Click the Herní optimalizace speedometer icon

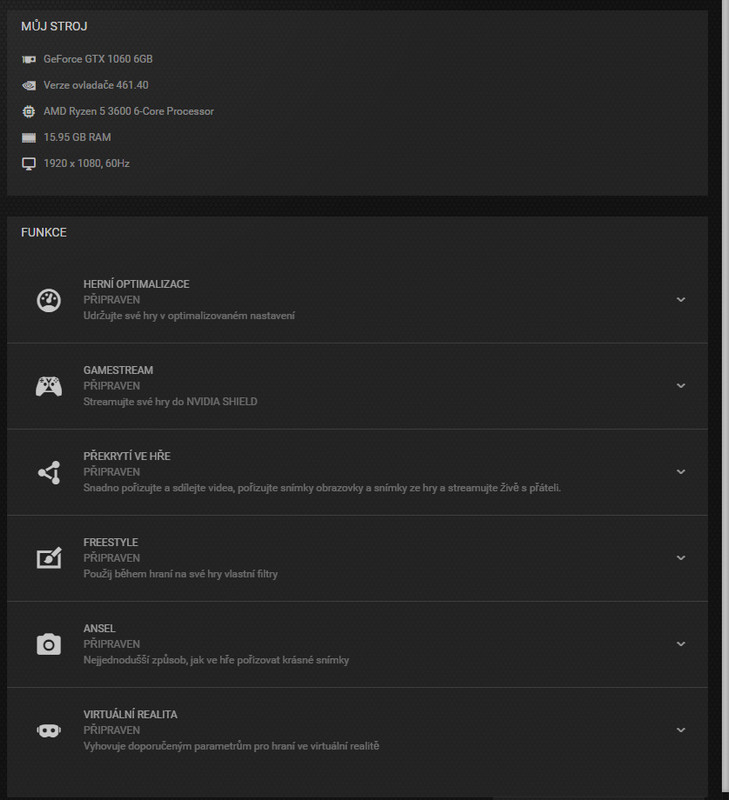tap(48, 300)
